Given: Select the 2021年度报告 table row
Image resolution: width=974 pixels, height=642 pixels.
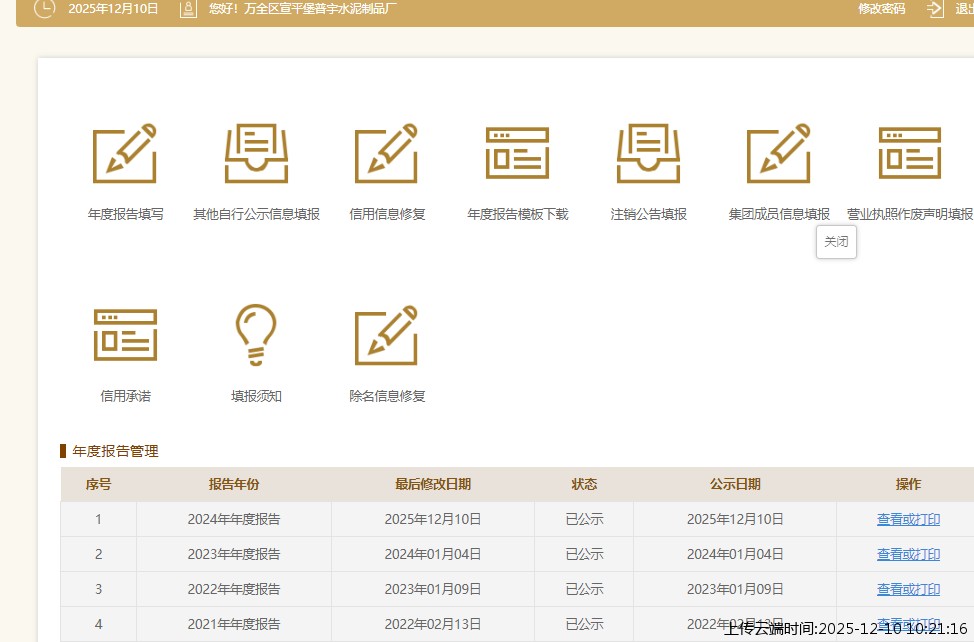Looking at the screenshot, I should click(x=233, y=623).
